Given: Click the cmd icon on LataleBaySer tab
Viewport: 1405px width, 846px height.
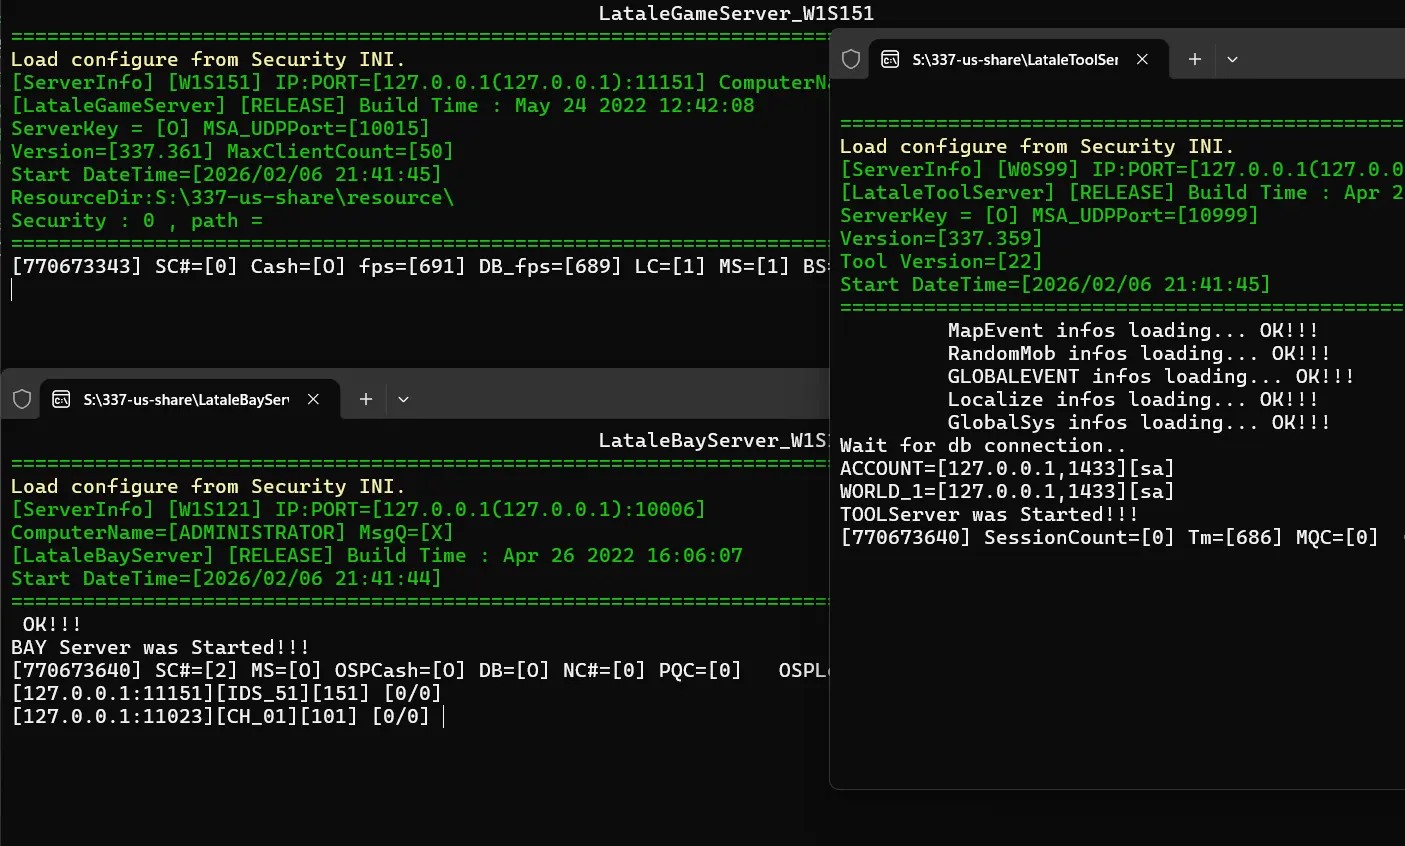Looking at the screenshot, I should 61,399.
